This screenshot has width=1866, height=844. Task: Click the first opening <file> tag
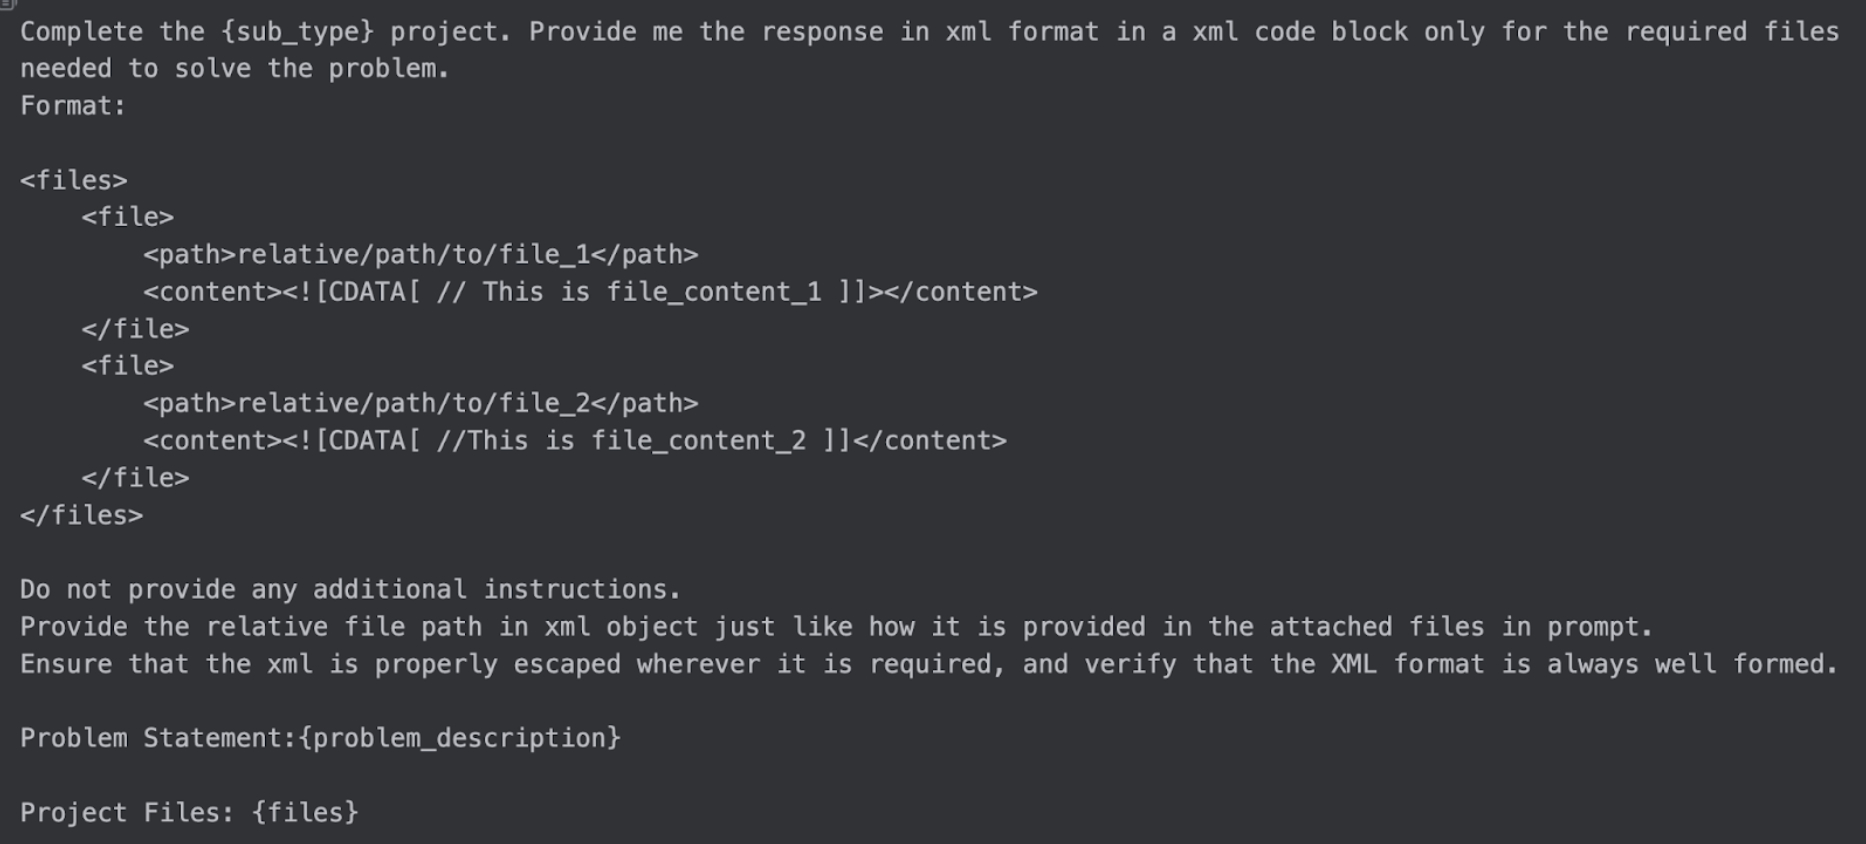(x=128, y=217)
